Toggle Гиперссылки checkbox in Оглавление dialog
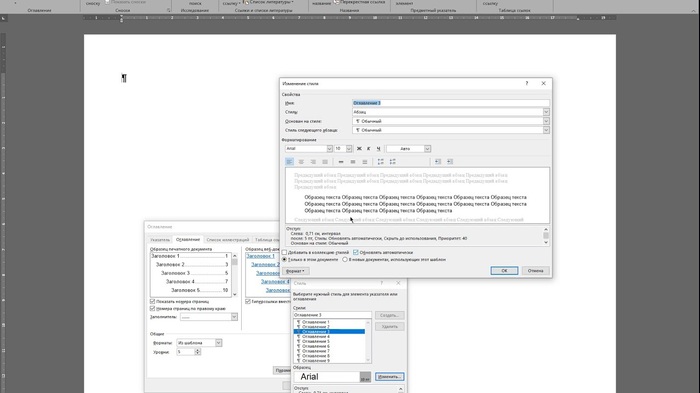Image resolution: width=700 pixels, height=393 pixels. click(248, 301)
